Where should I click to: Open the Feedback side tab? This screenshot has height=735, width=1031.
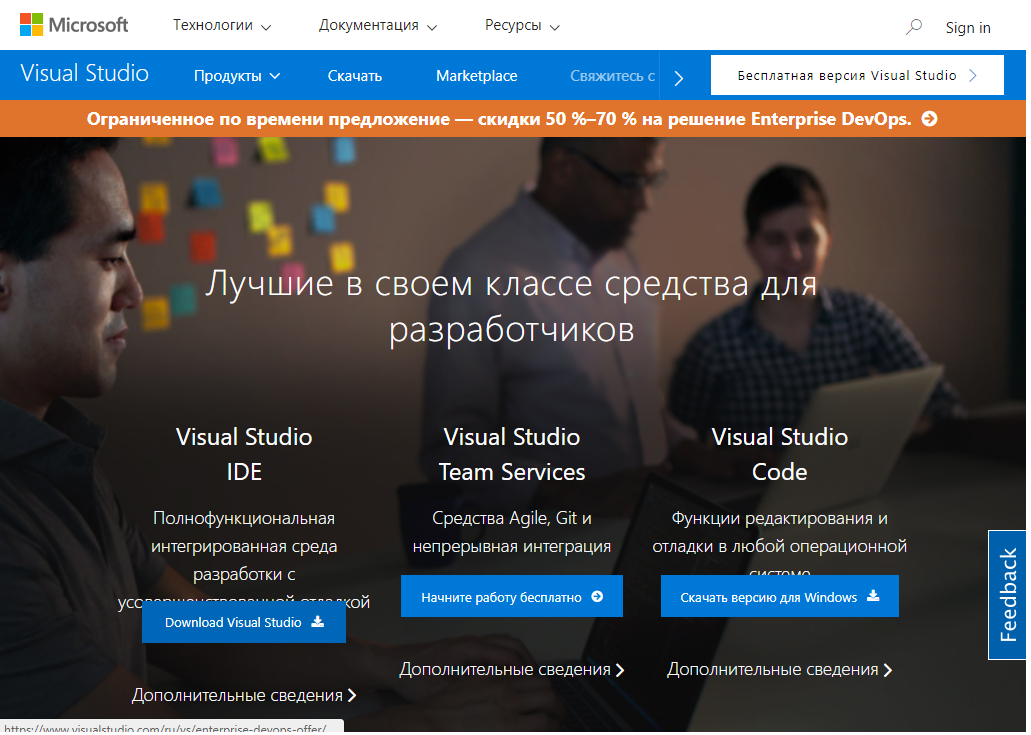pos(1007,595)
